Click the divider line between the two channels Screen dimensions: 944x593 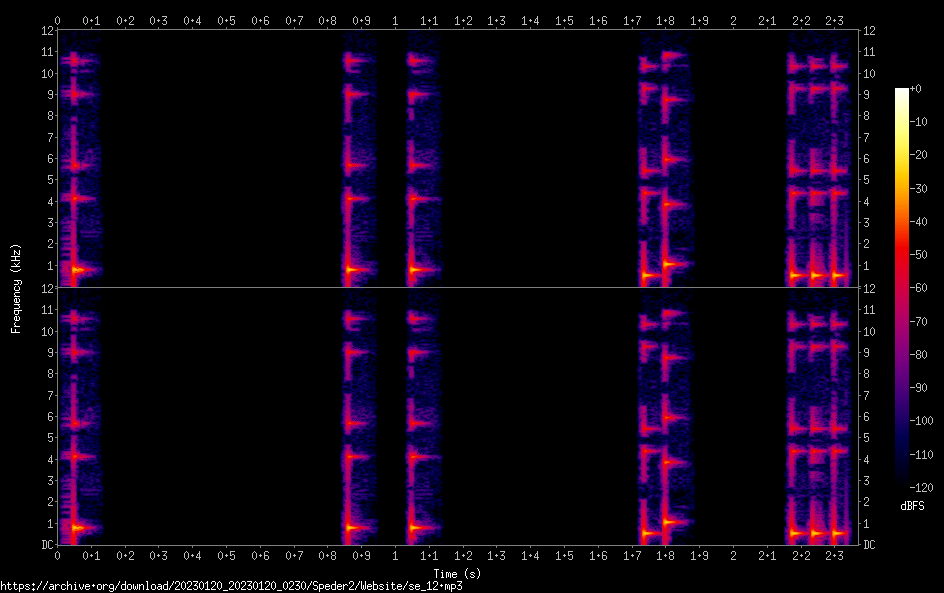click(457, 288)
